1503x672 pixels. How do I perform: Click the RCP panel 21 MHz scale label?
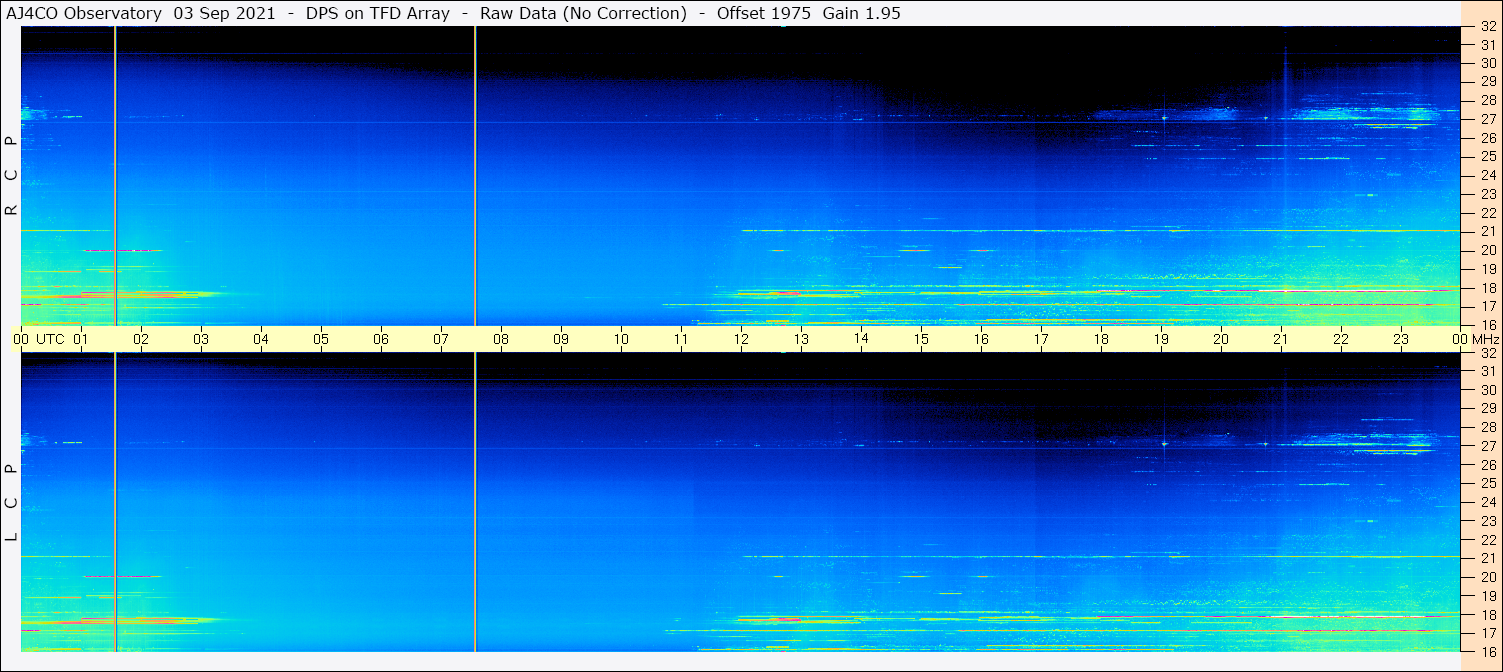coord(1488,231)
